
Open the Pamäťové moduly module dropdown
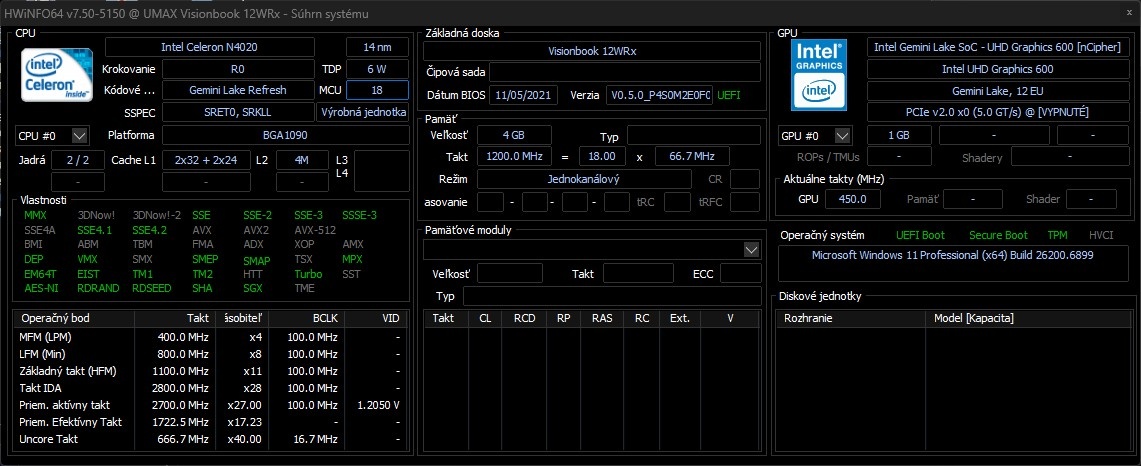click(x=752, y=248)
